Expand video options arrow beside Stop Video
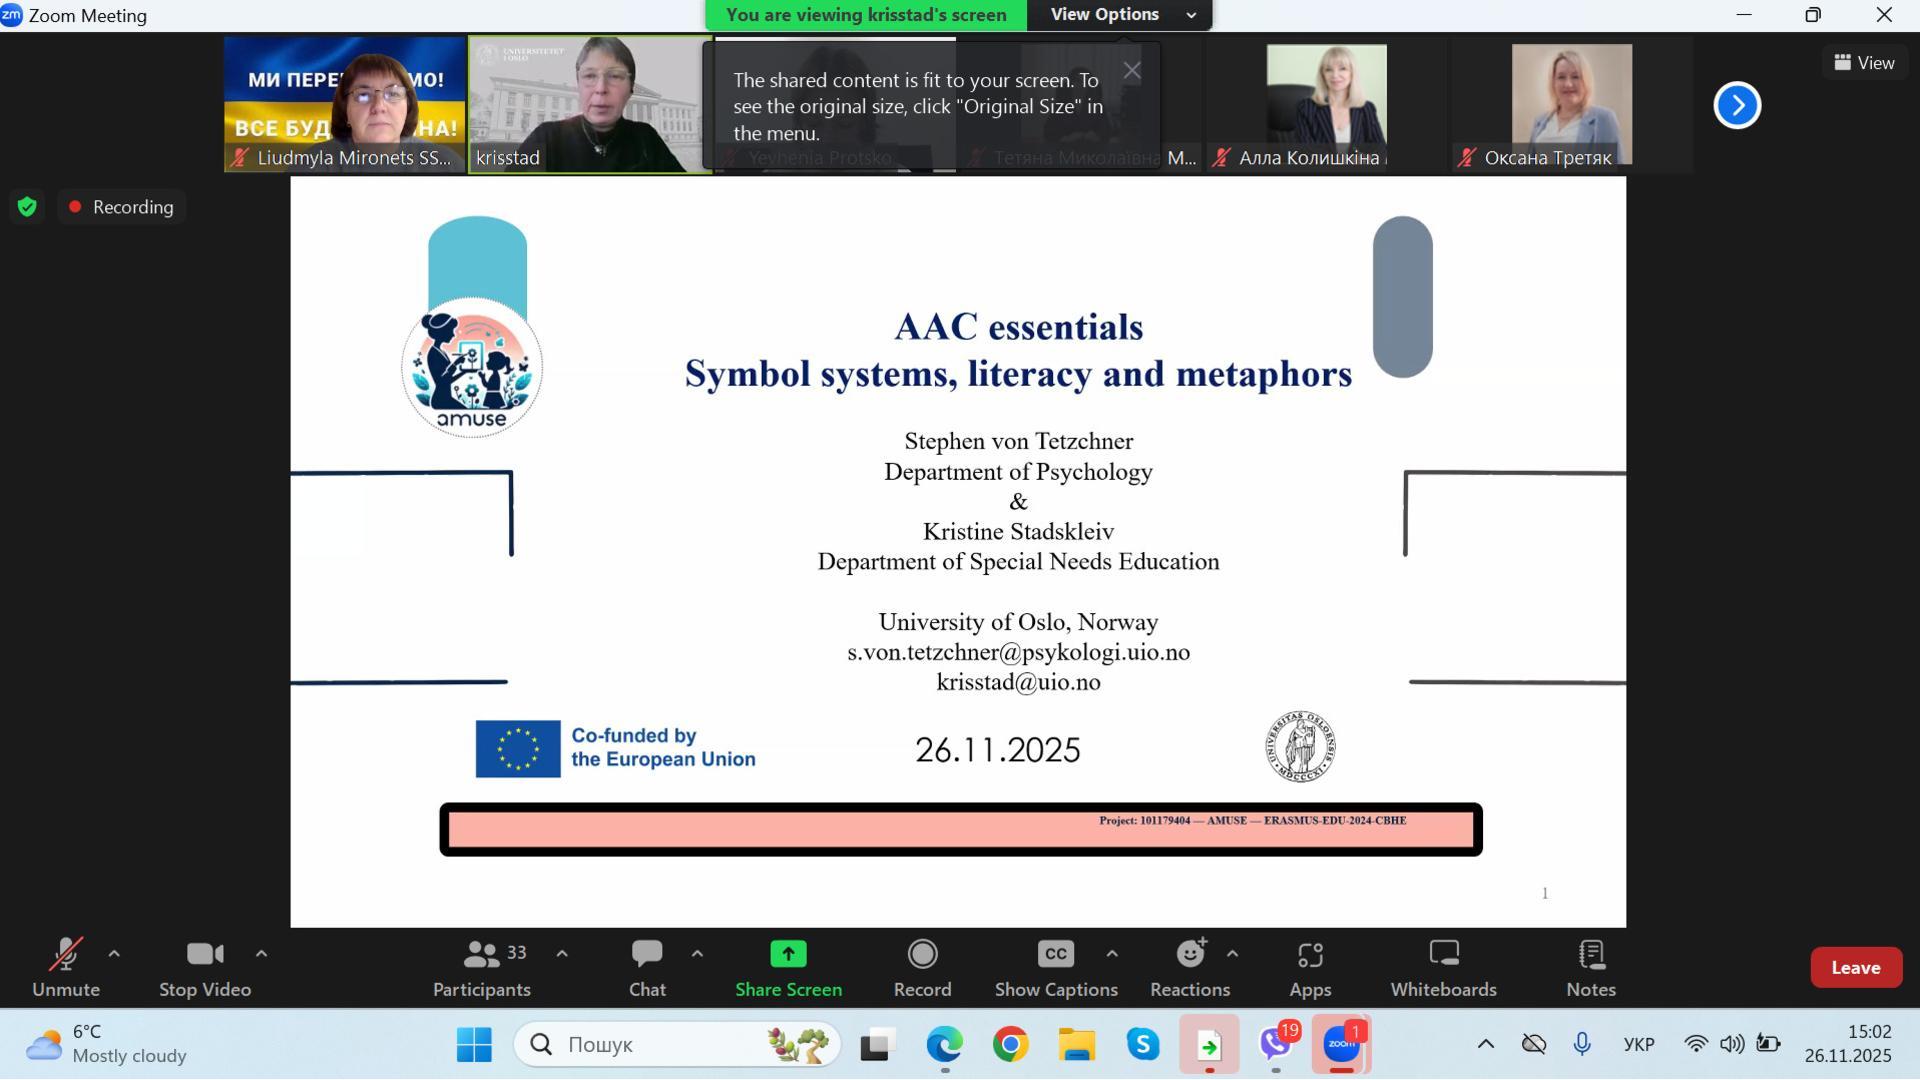 (x=261, y=954)
